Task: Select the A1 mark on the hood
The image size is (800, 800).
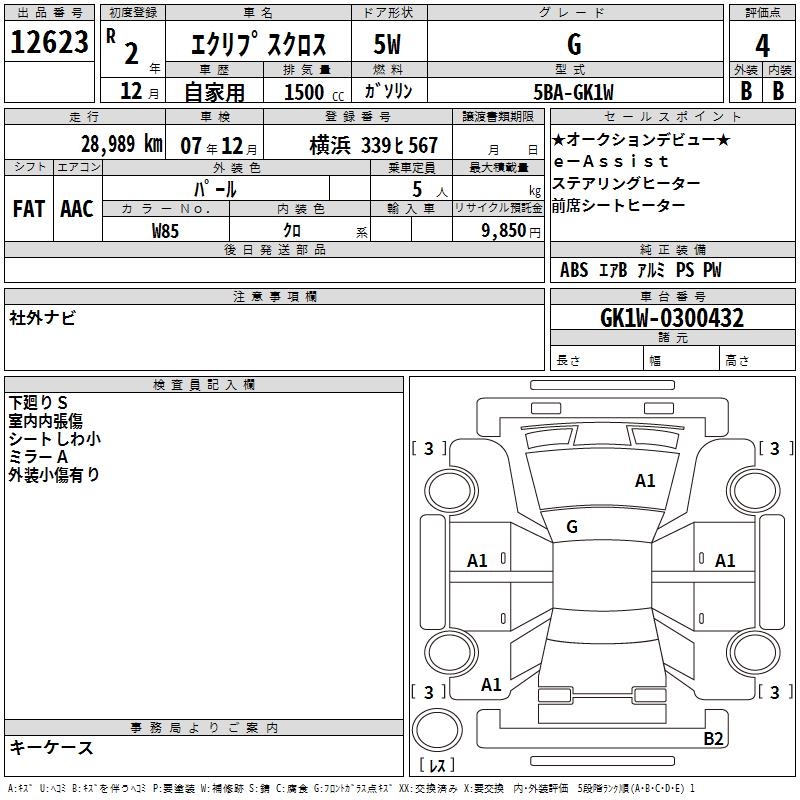Action: pos(645,481)
